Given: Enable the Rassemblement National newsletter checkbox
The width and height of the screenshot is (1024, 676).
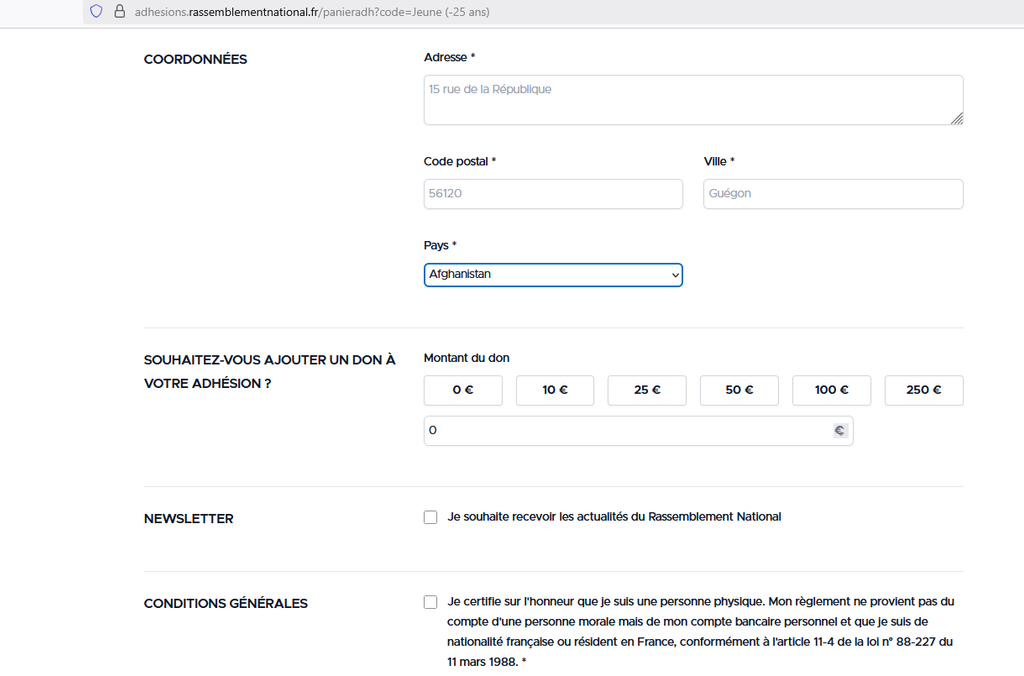Looking at the screenshot, I should coord(431,517).
